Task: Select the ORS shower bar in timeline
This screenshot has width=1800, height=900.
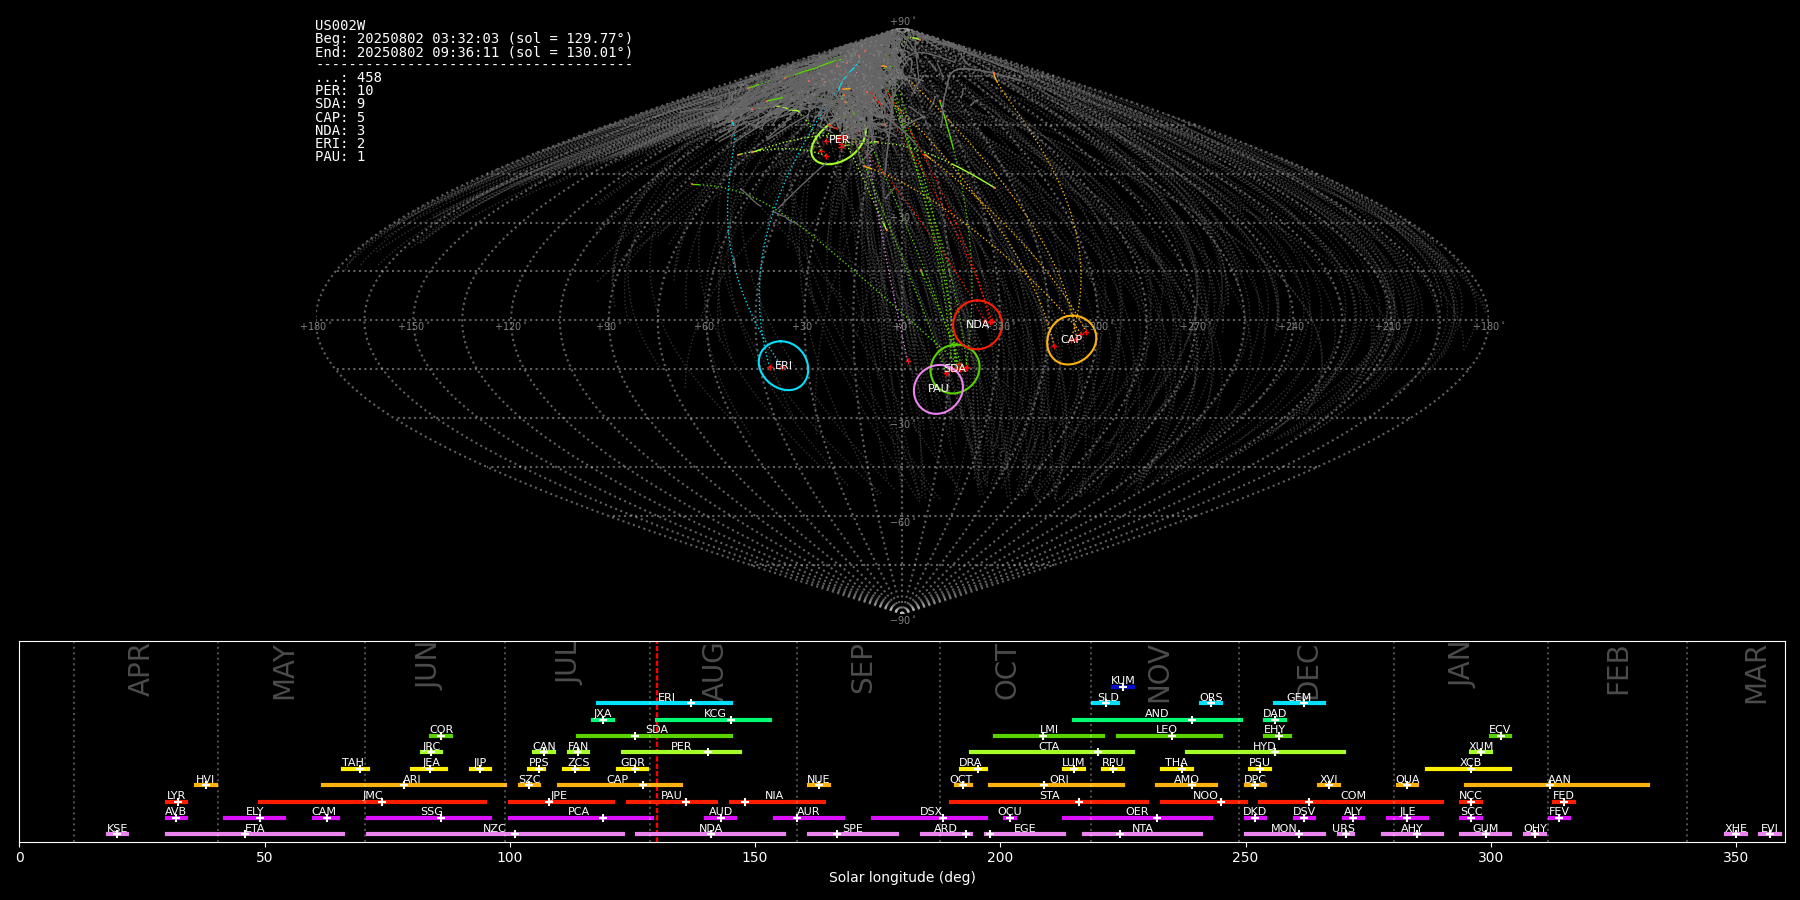Action: pyautogui.click(x=1211, y=703)
